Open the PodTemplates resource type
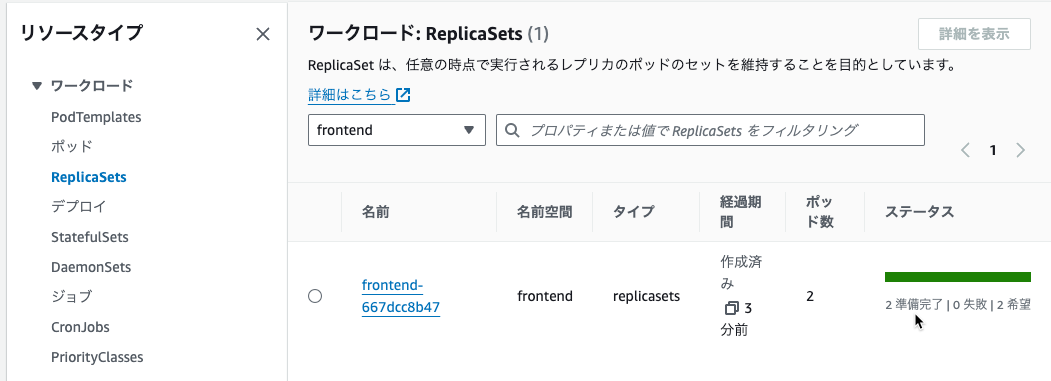1051x381 pixels. pos(96,117)
